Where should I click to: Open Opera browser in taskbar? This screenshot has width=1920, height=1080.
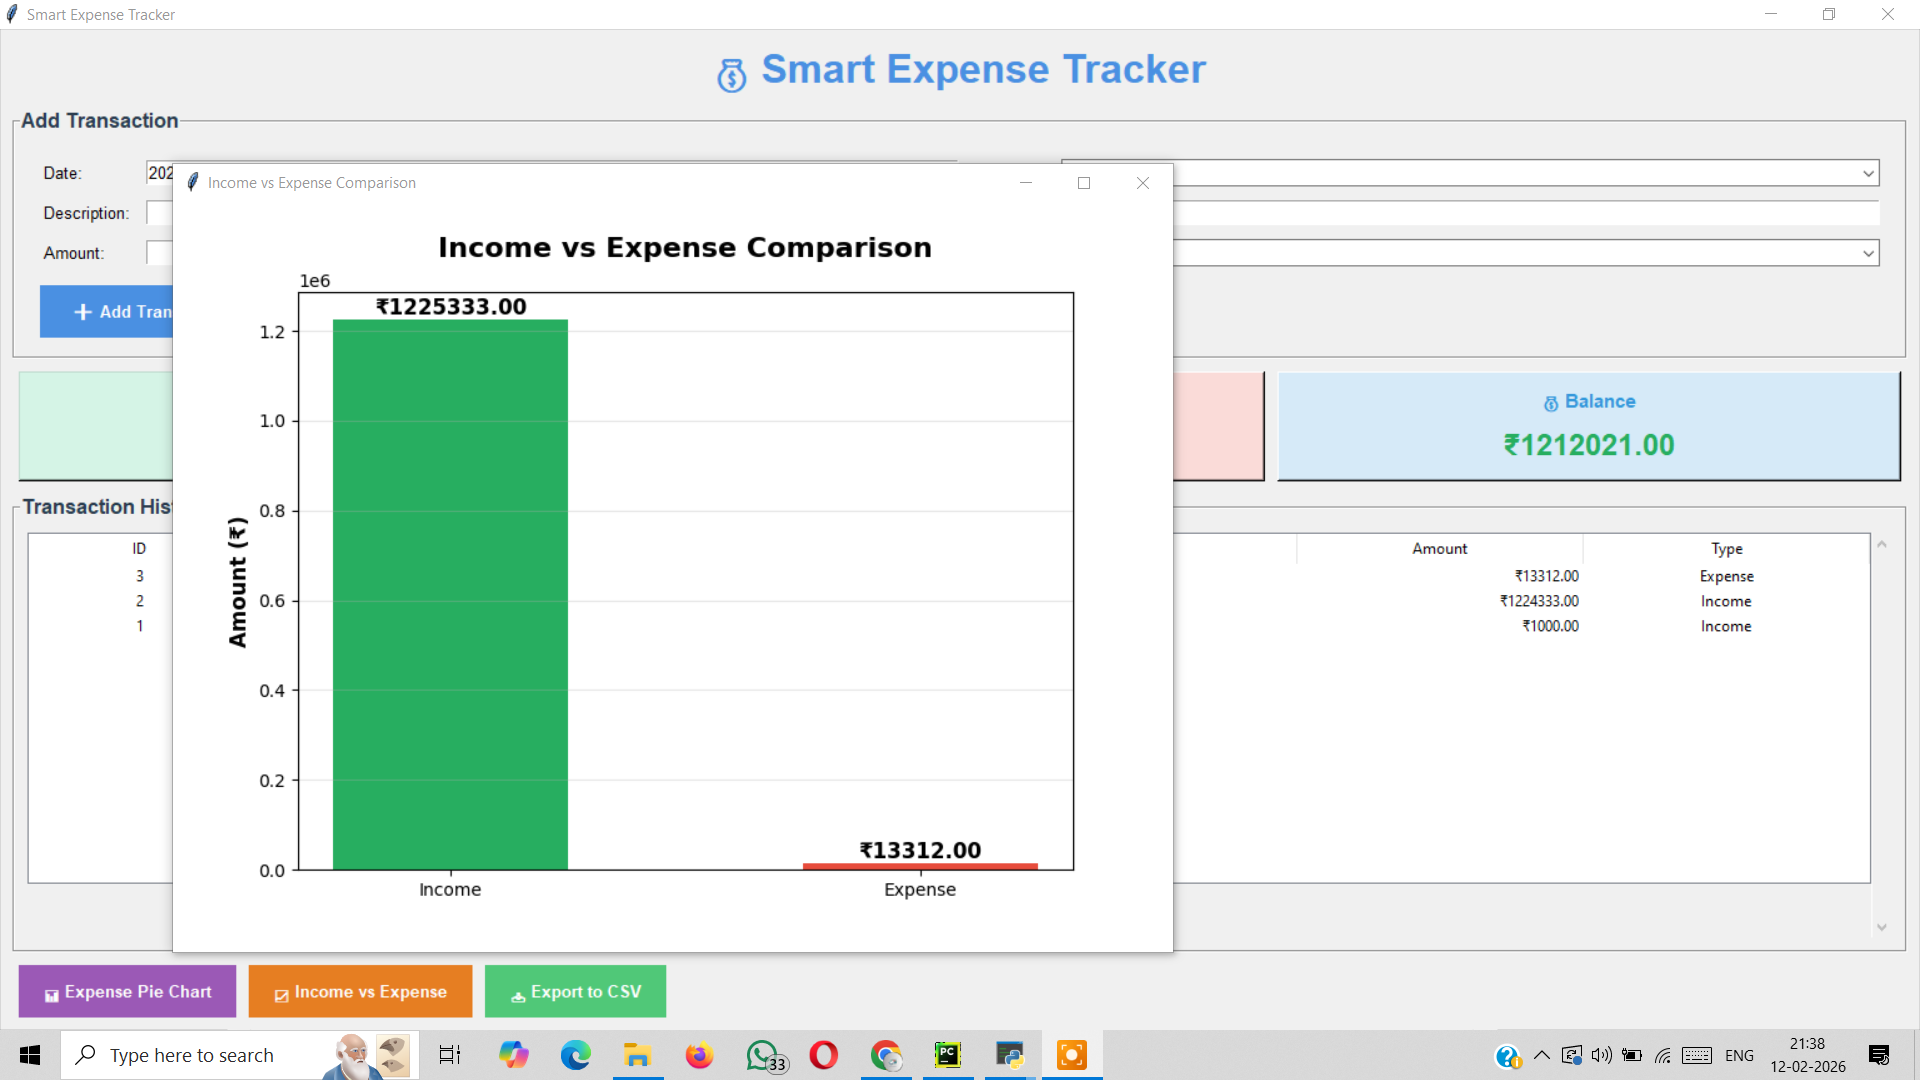pyautogui.click(x=824, y=1055)
